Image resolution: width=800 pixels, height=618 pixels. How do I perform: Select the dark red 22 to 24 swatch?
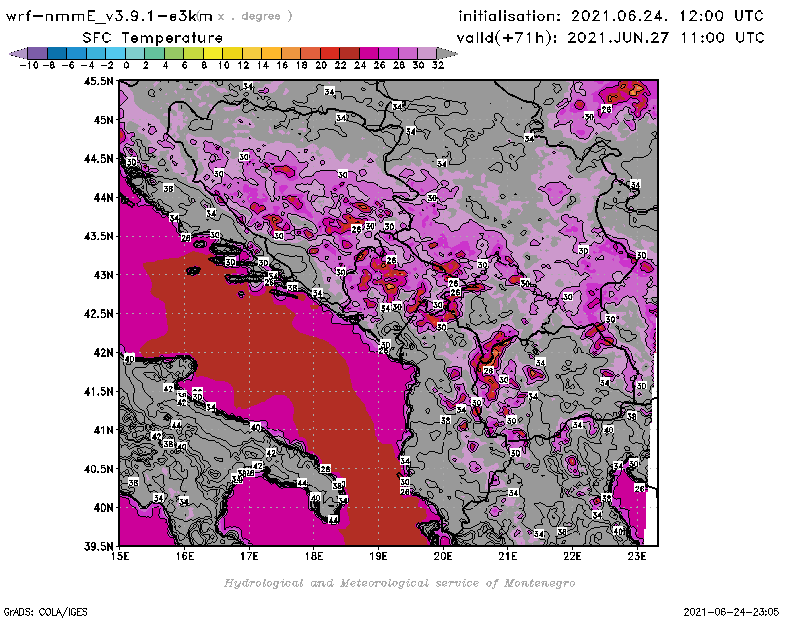click(349, 53)
